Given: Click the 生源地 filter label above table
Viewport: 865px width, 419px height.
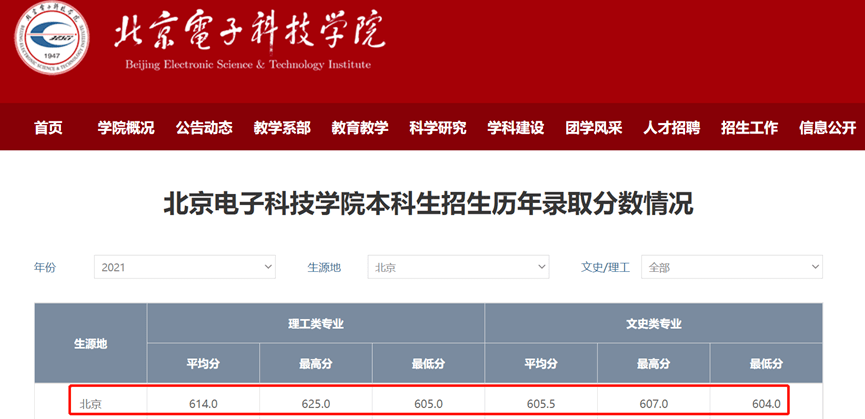Looking at the screenshot, I should pyautogui.click(x=324, y=267).
